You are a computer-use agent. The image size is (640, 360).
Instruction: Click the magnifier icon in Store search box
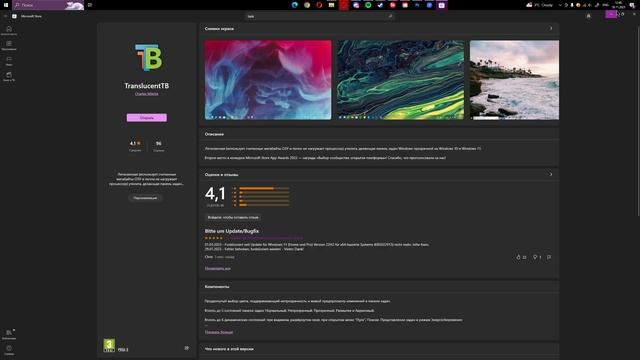390,16
